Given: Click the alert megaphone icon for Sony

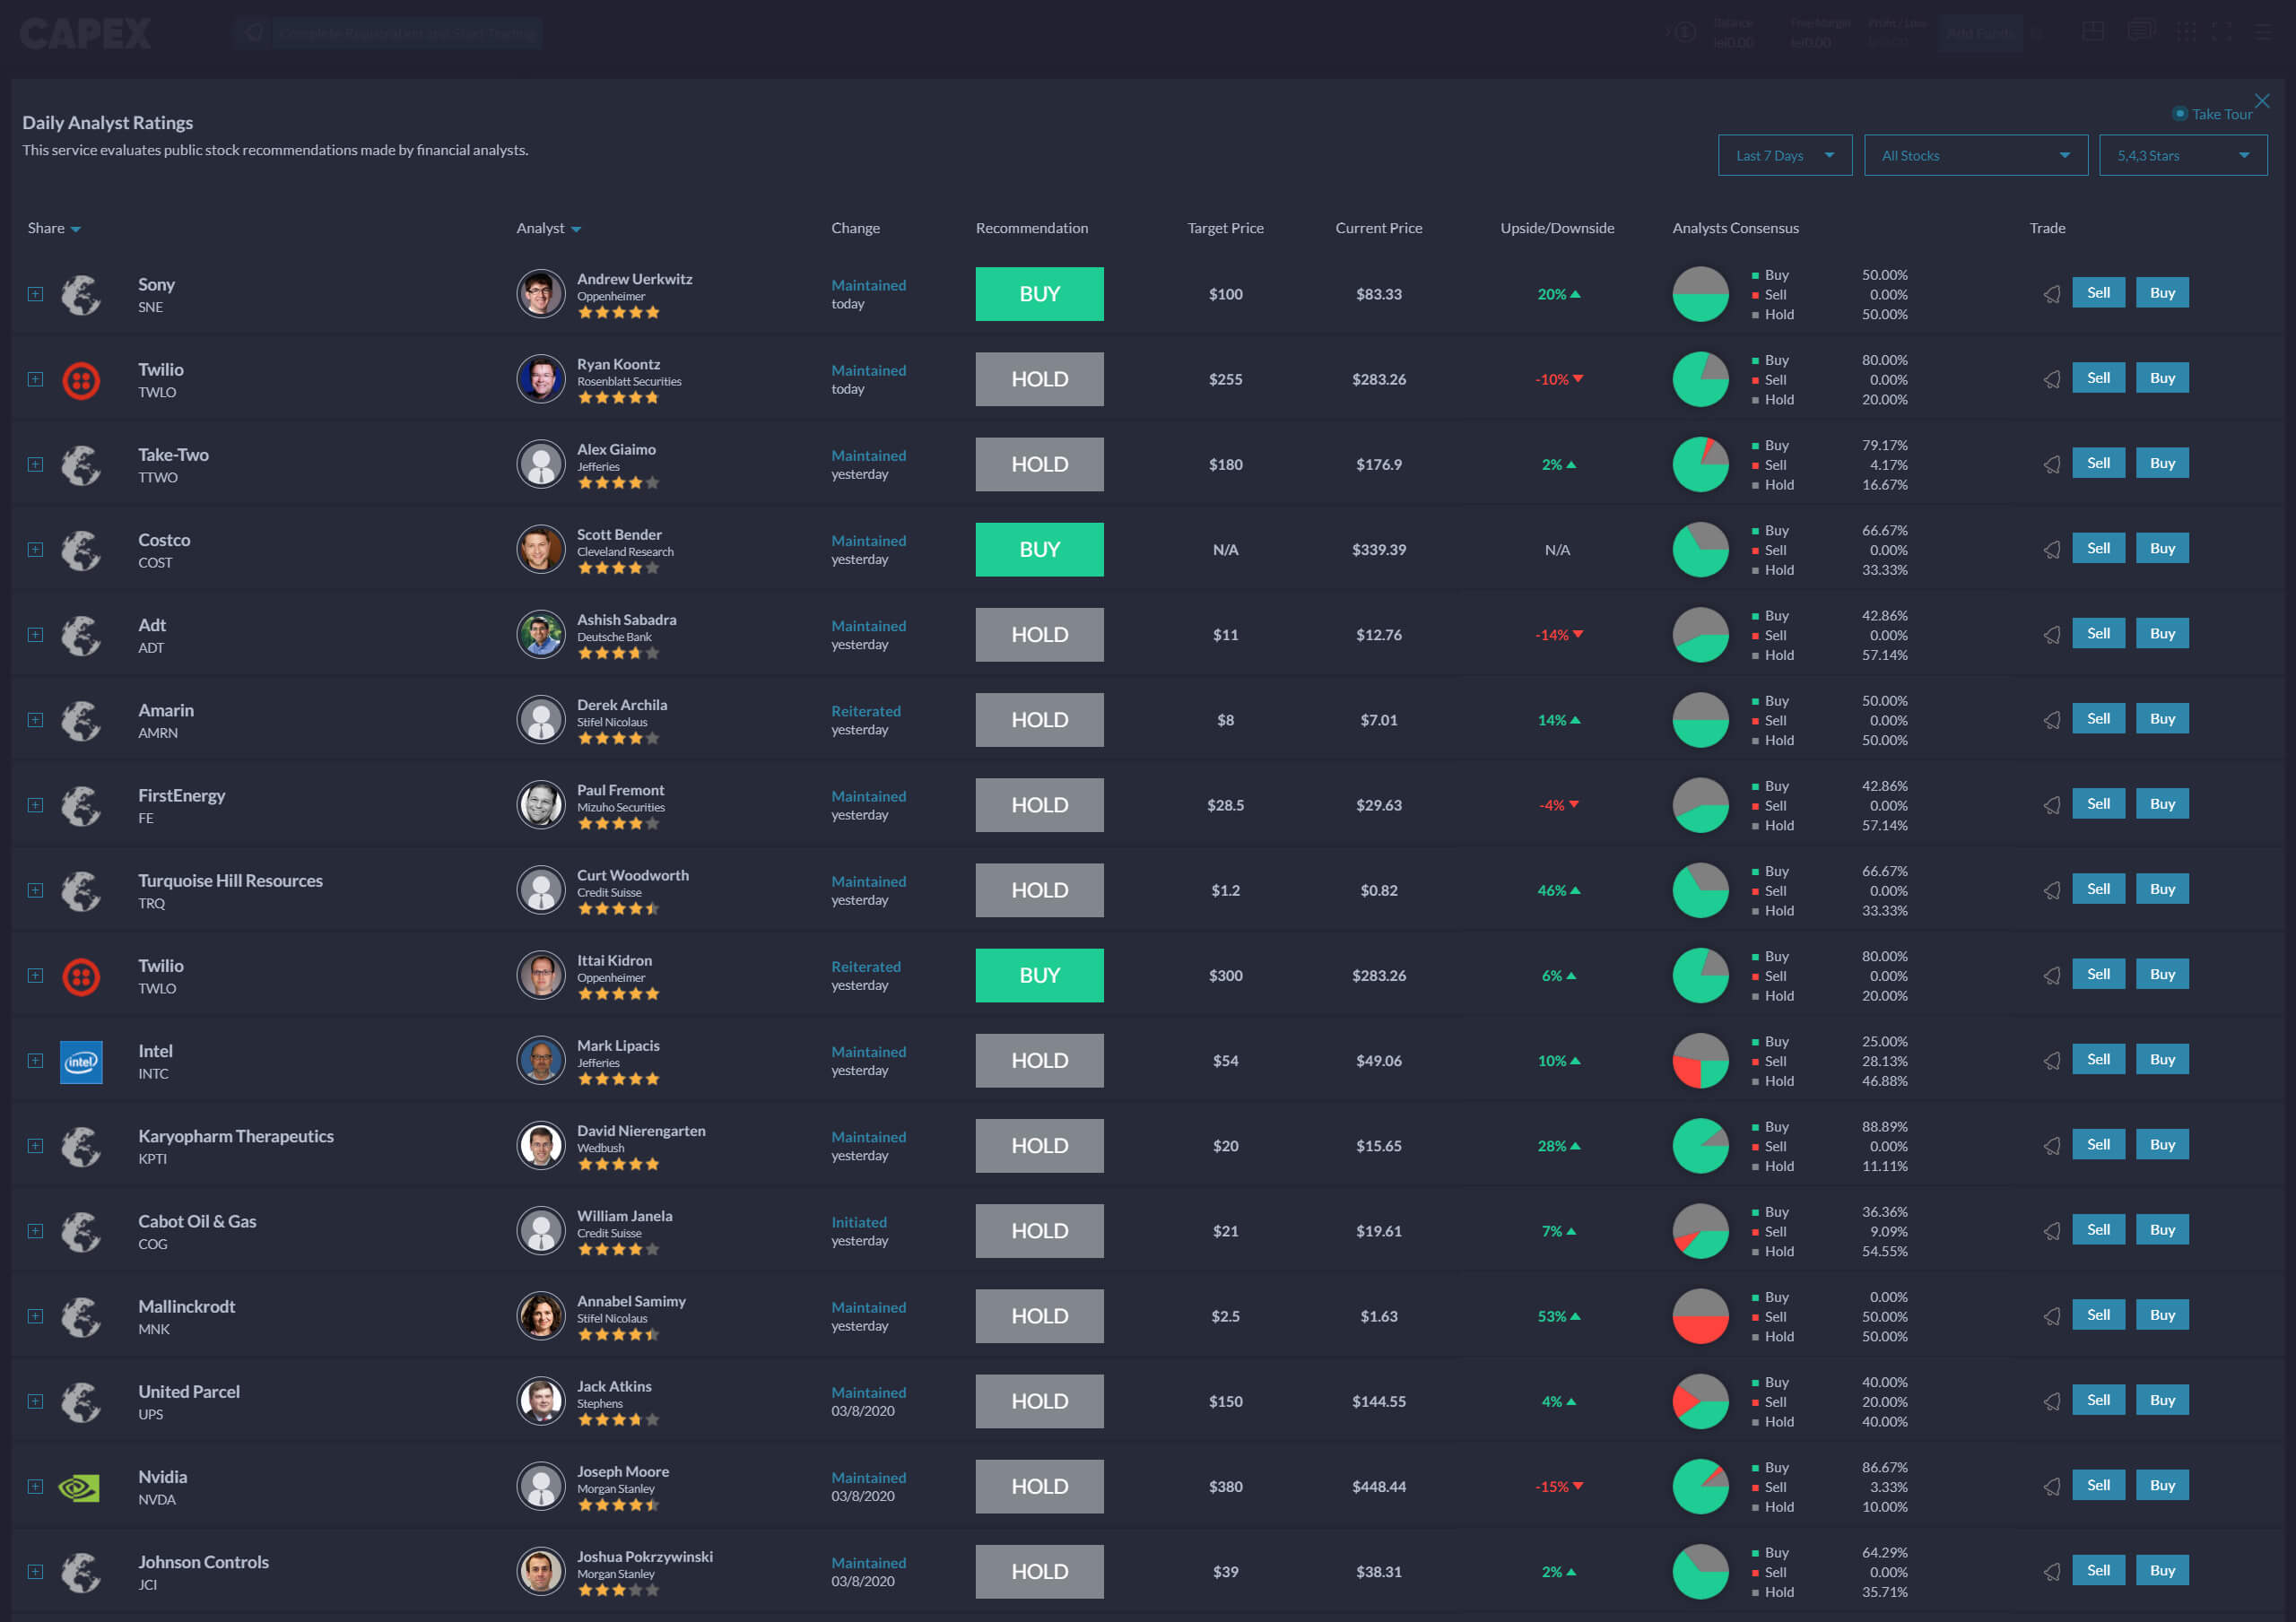Looking at the screenshot, I should pos(2051,294).
